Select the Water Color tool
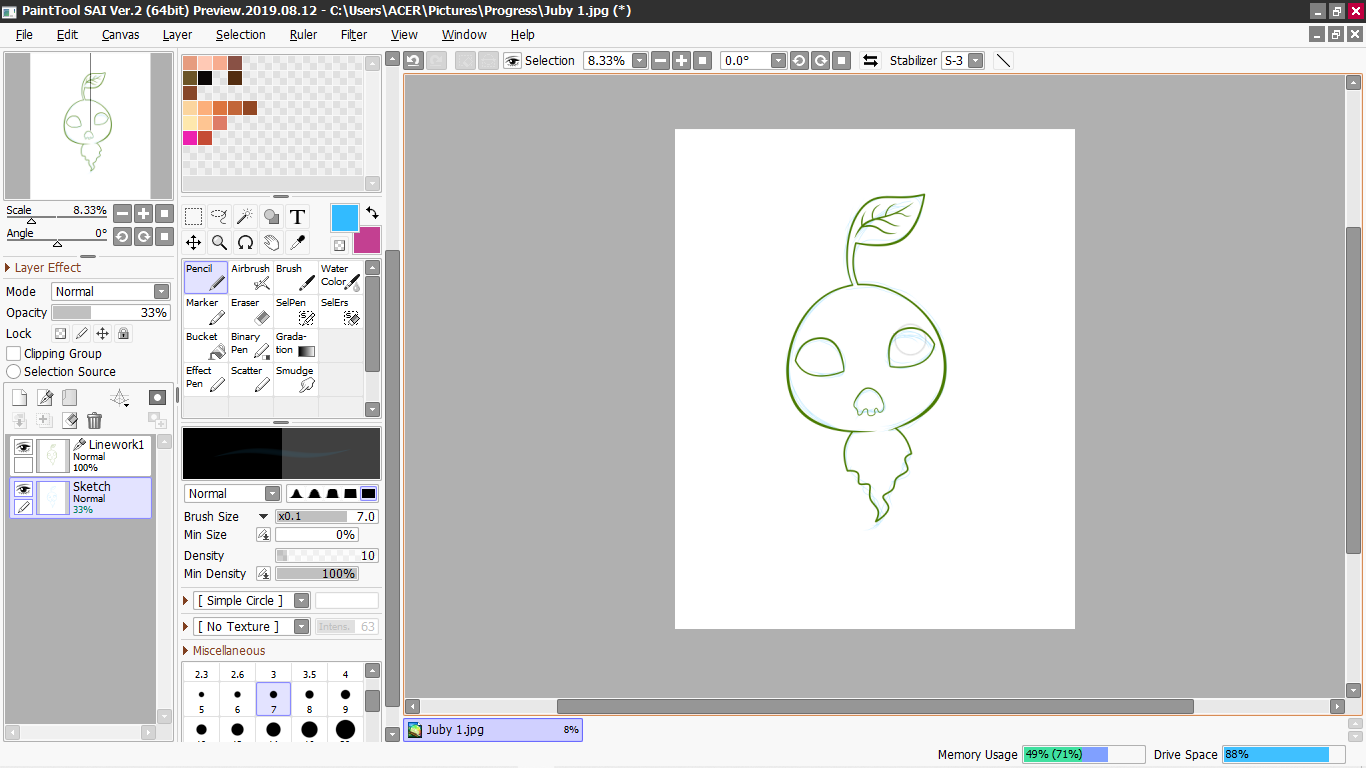1366x768 pixels. 341,277
